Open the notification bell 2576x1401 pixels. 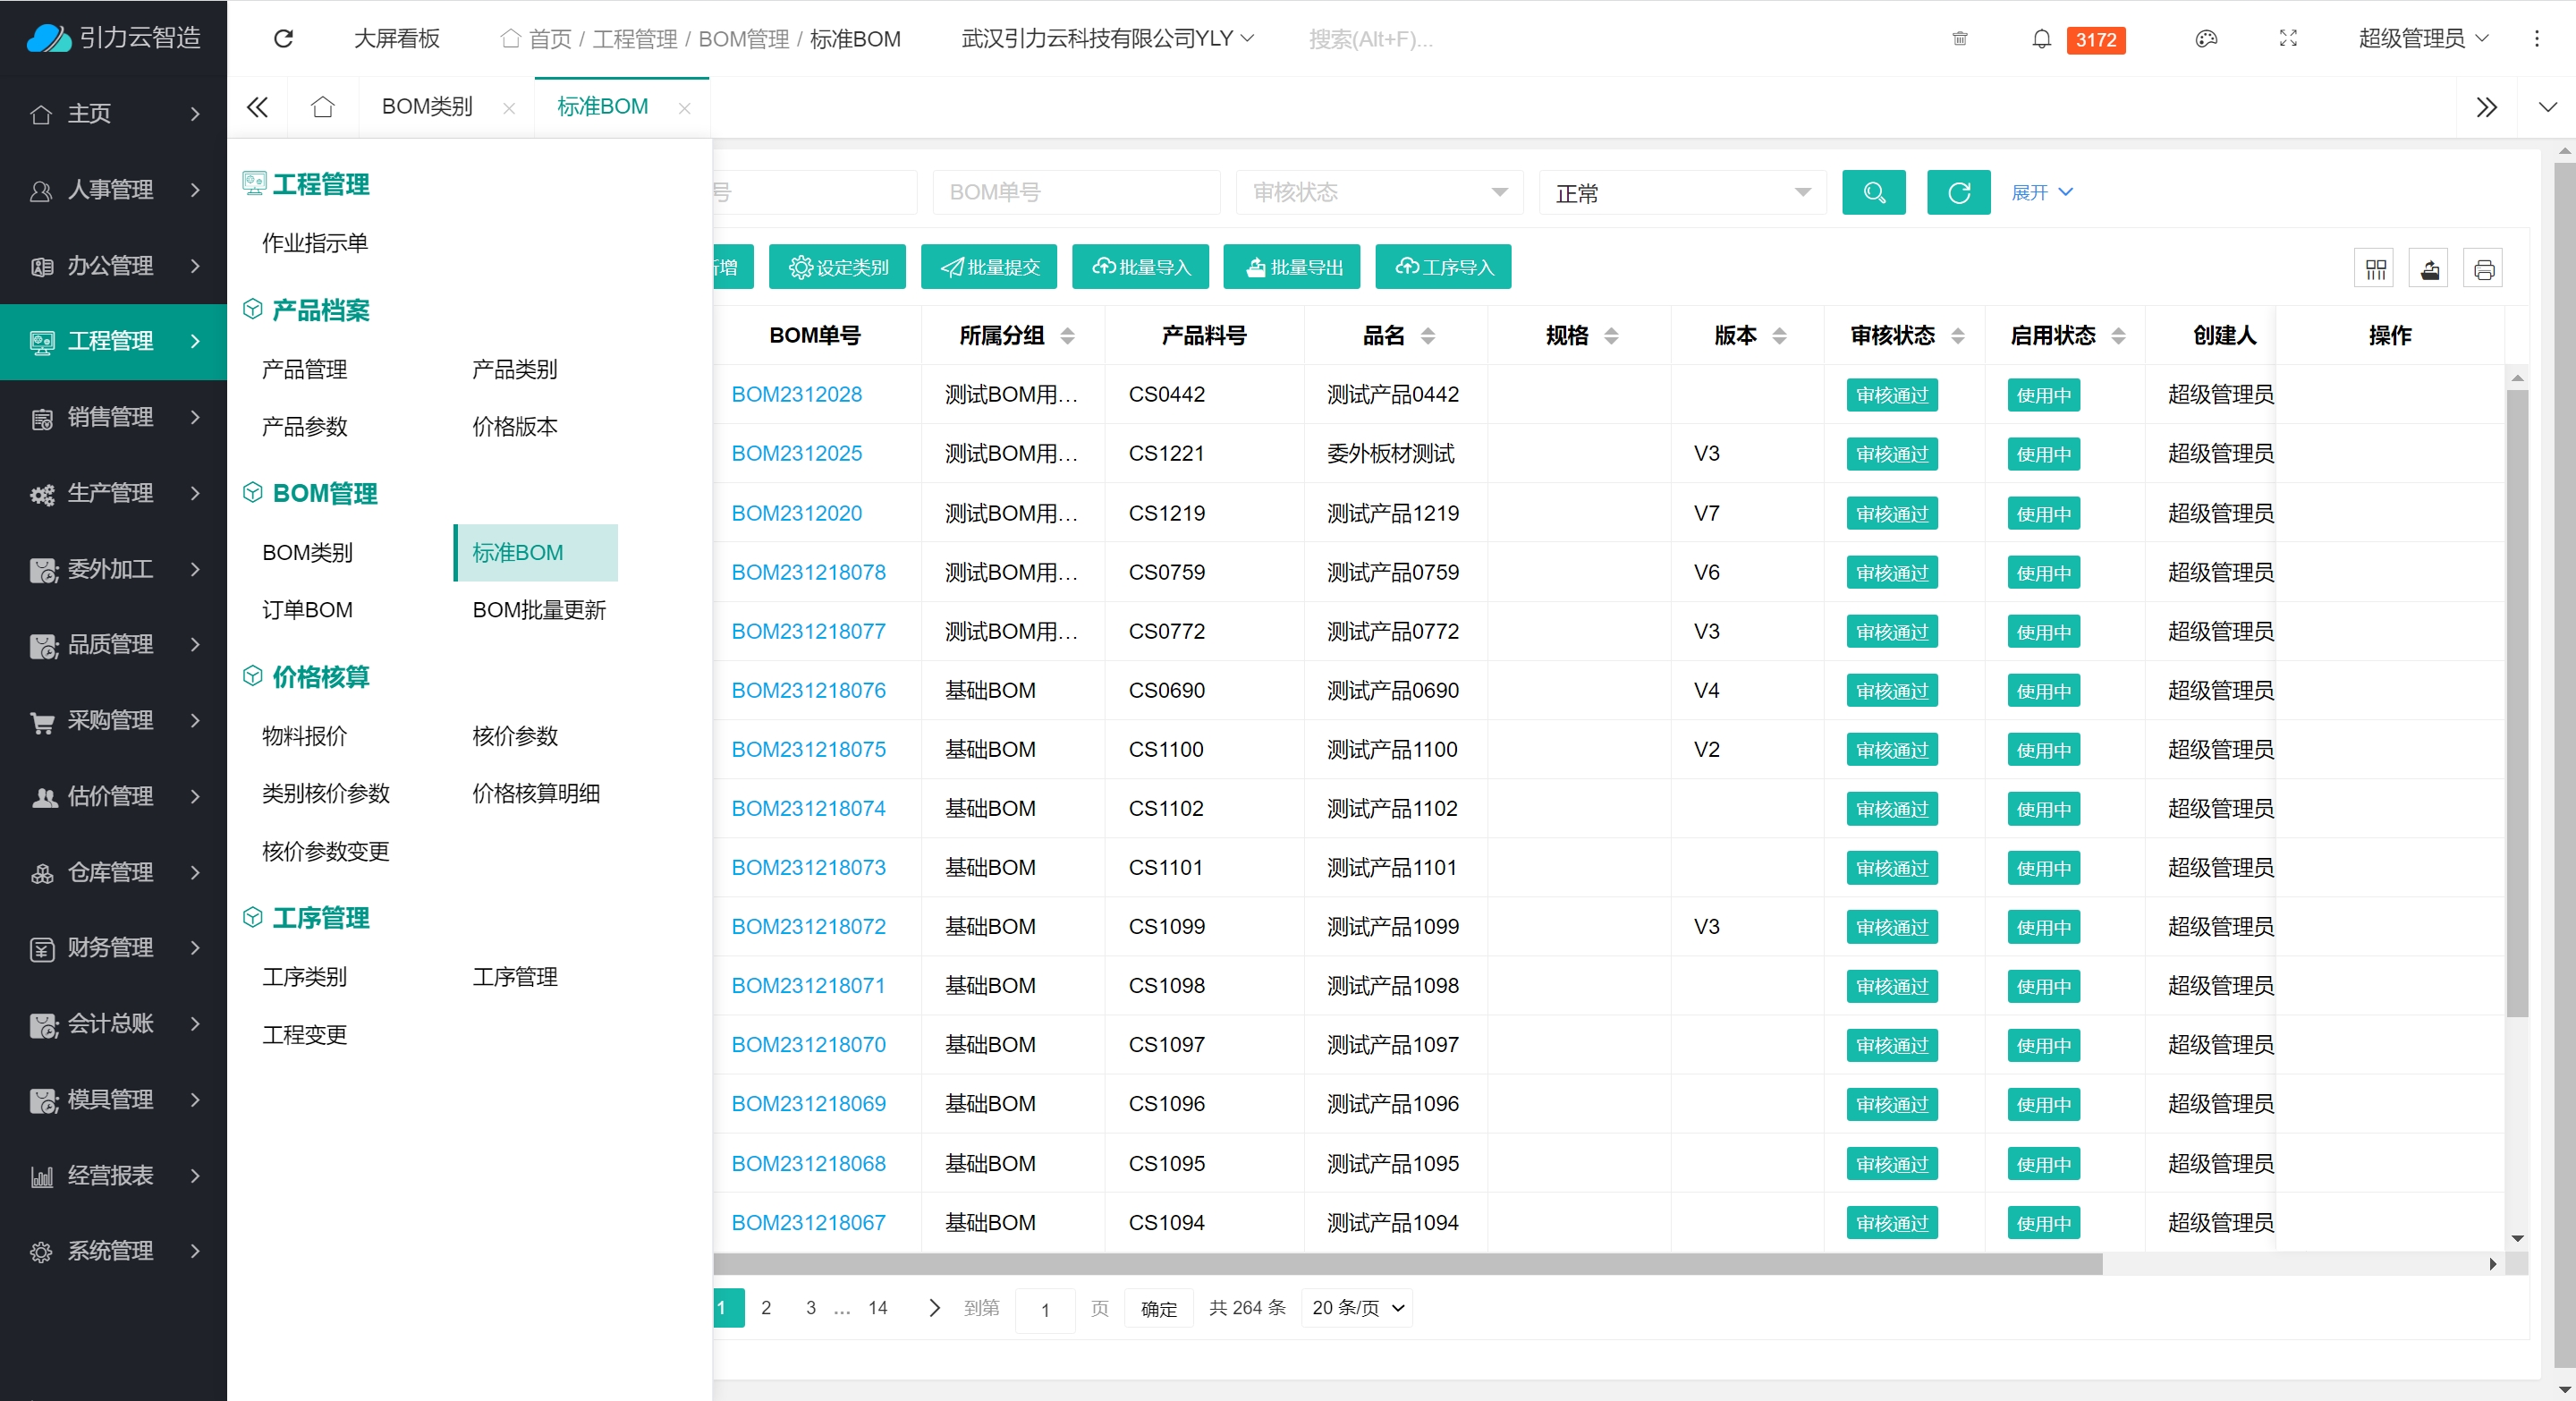pos(2041,39)
